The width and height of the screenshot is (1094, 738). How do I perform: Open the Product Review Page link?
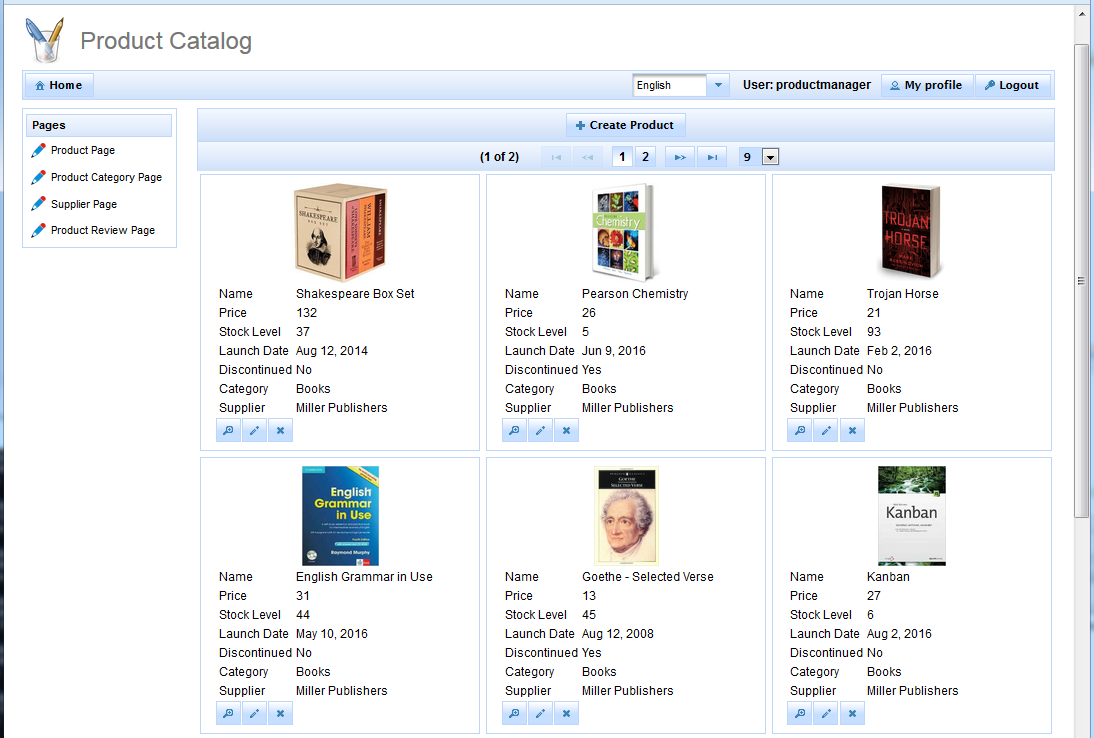click(102, 230)
